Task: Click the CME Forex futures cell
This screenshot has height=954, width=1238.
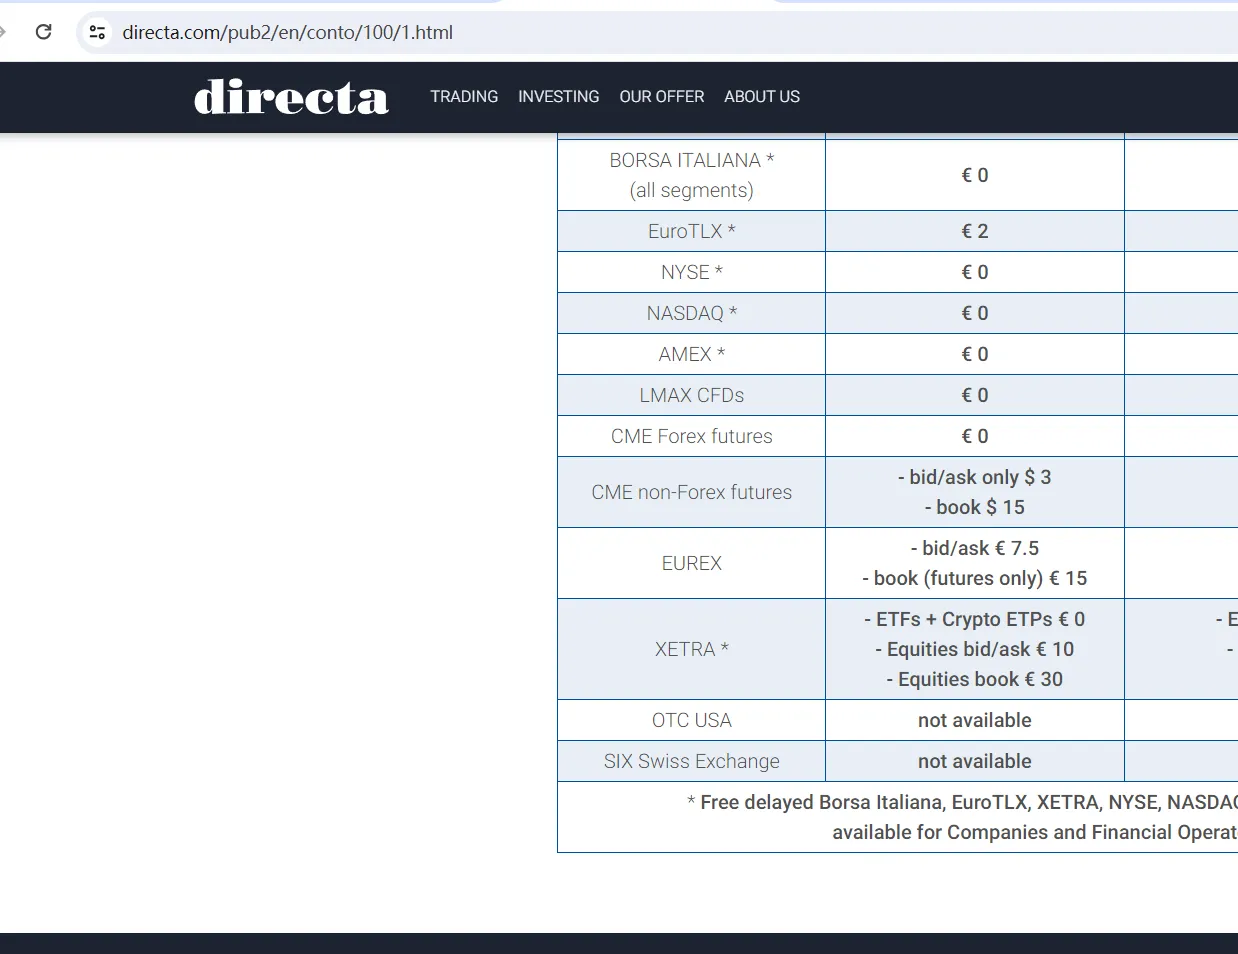Action: [691, 436]
